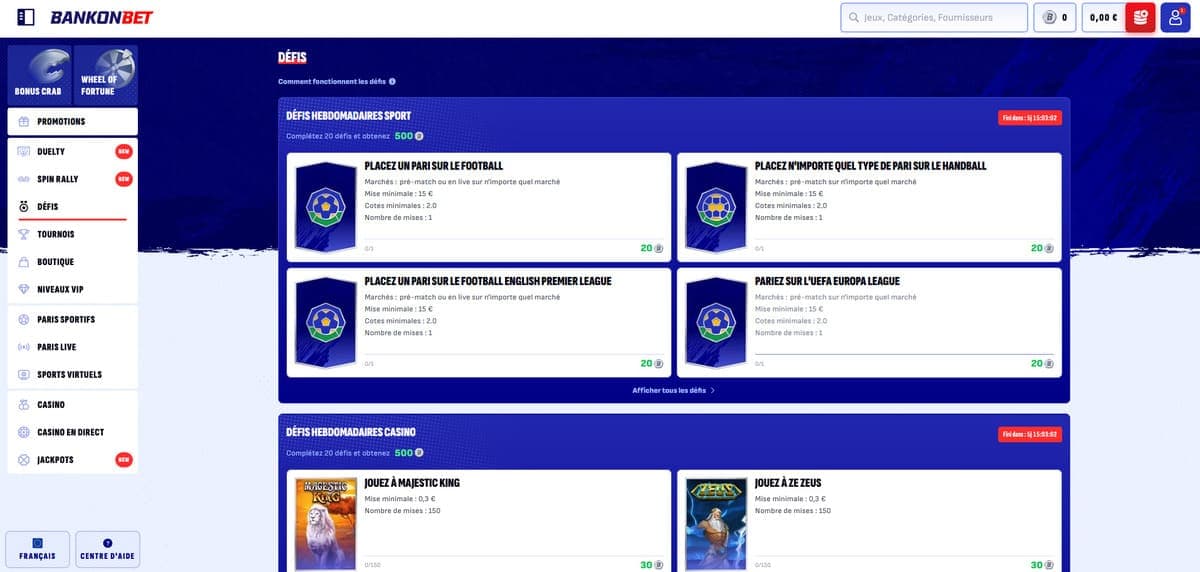Open the red deposit coins button
This screenshot has width=1200, height=572.
(x=1140, y=17)
